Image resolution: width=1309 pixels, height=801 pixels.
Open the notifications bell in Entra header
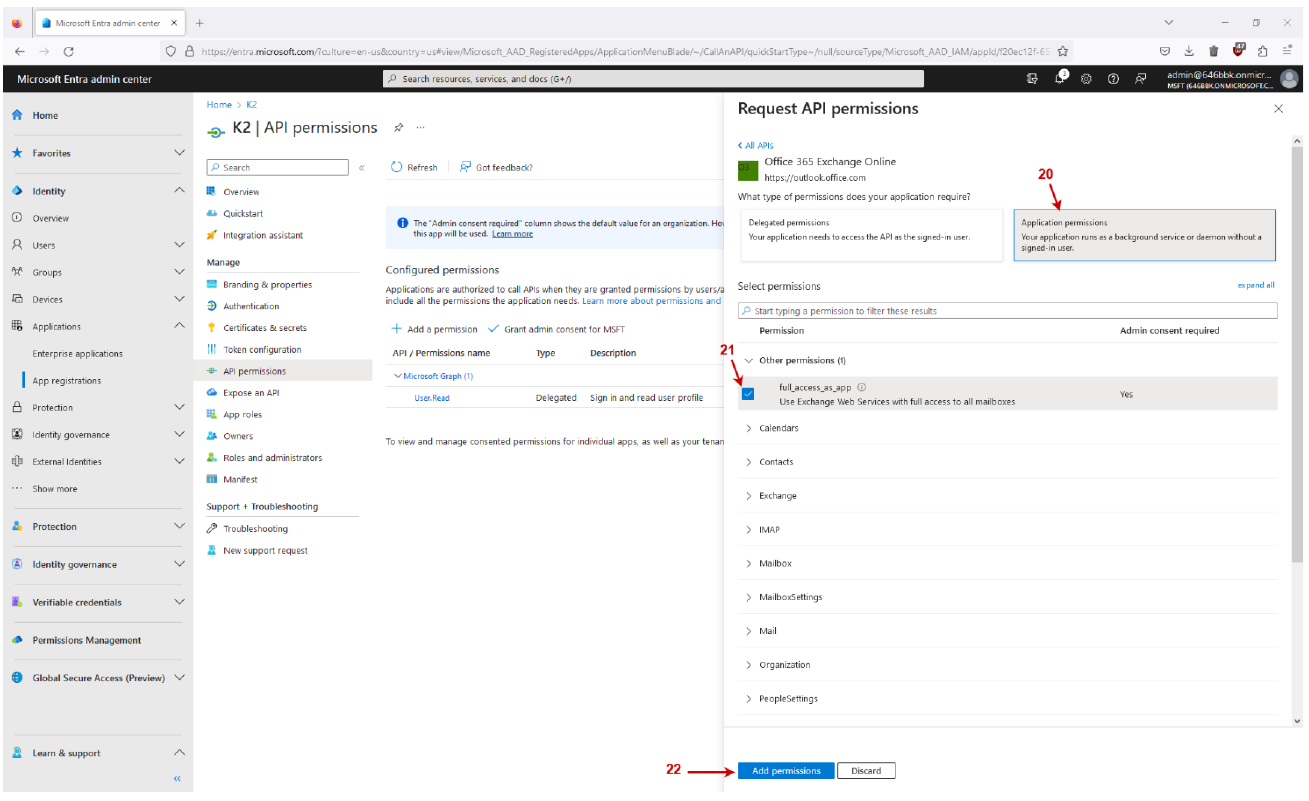tap(1060, 79)
